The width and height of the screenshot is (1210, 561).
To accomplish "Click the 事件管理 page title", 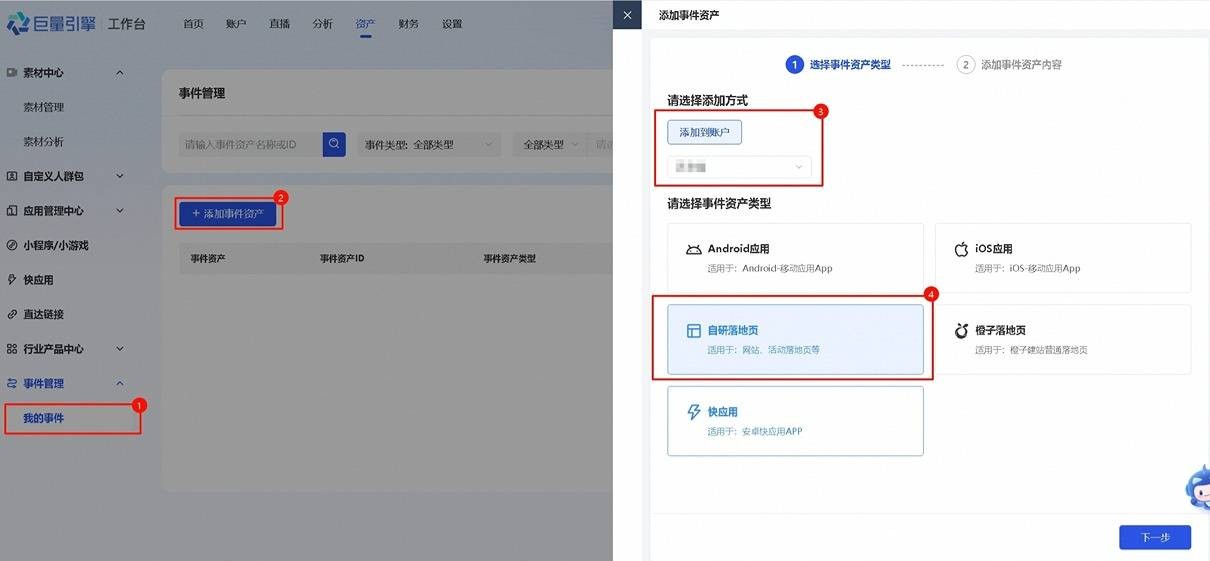I will [202, 93].
